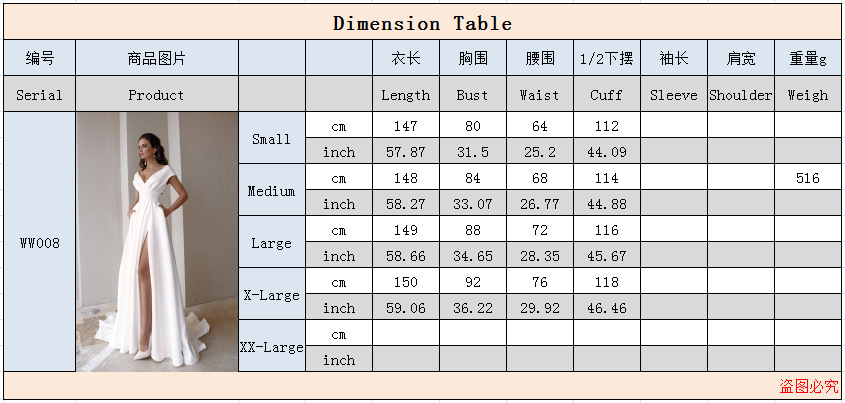Select the Cuff column header
This screenshot has height=403, width=845.
tap(606, 95)
